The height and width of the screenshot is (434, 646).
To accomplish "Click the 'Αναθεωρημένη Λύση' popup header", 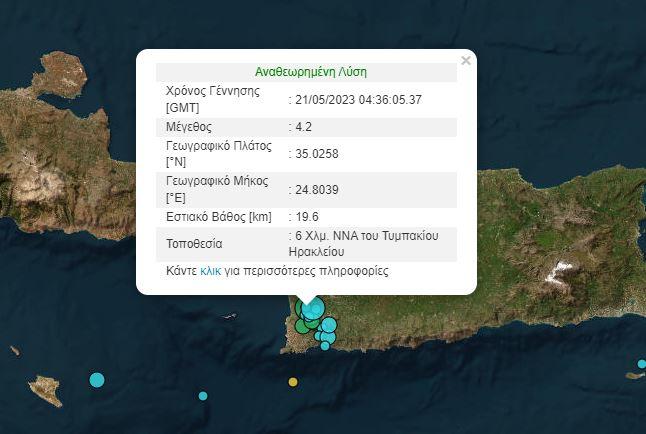I will pos(311,72).
